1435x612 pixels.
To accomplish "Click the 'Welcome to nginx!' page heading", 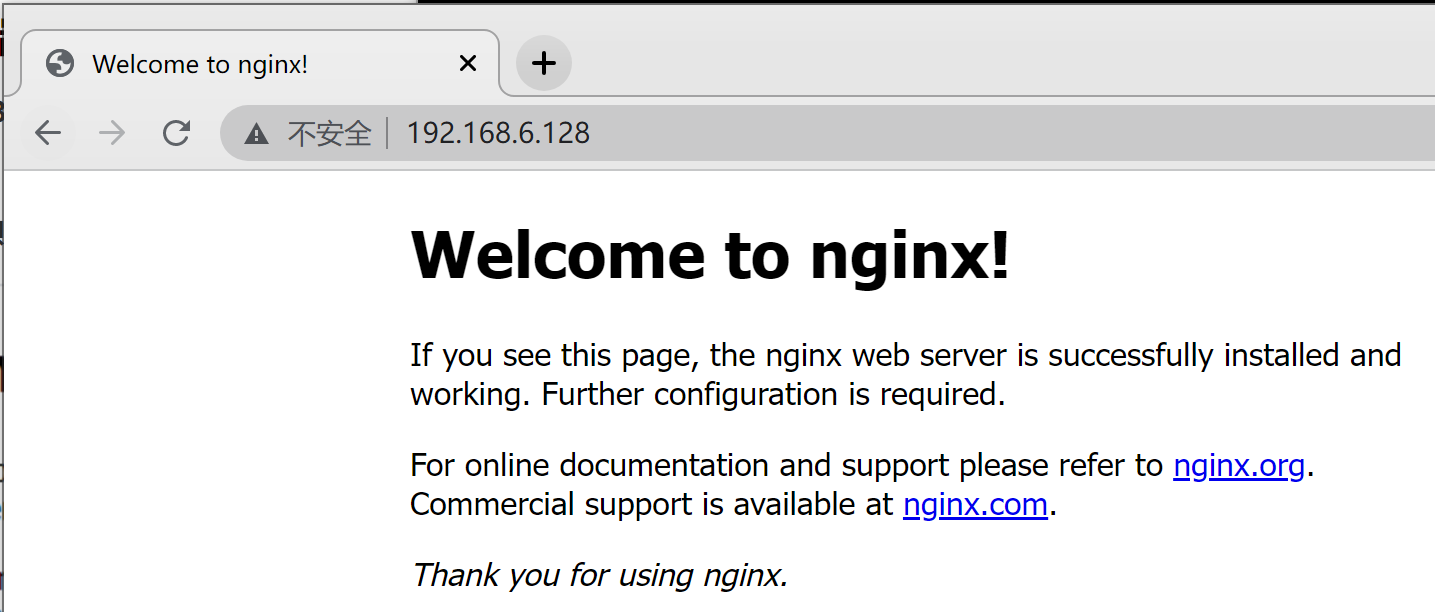I will click(x=711, y=256).
